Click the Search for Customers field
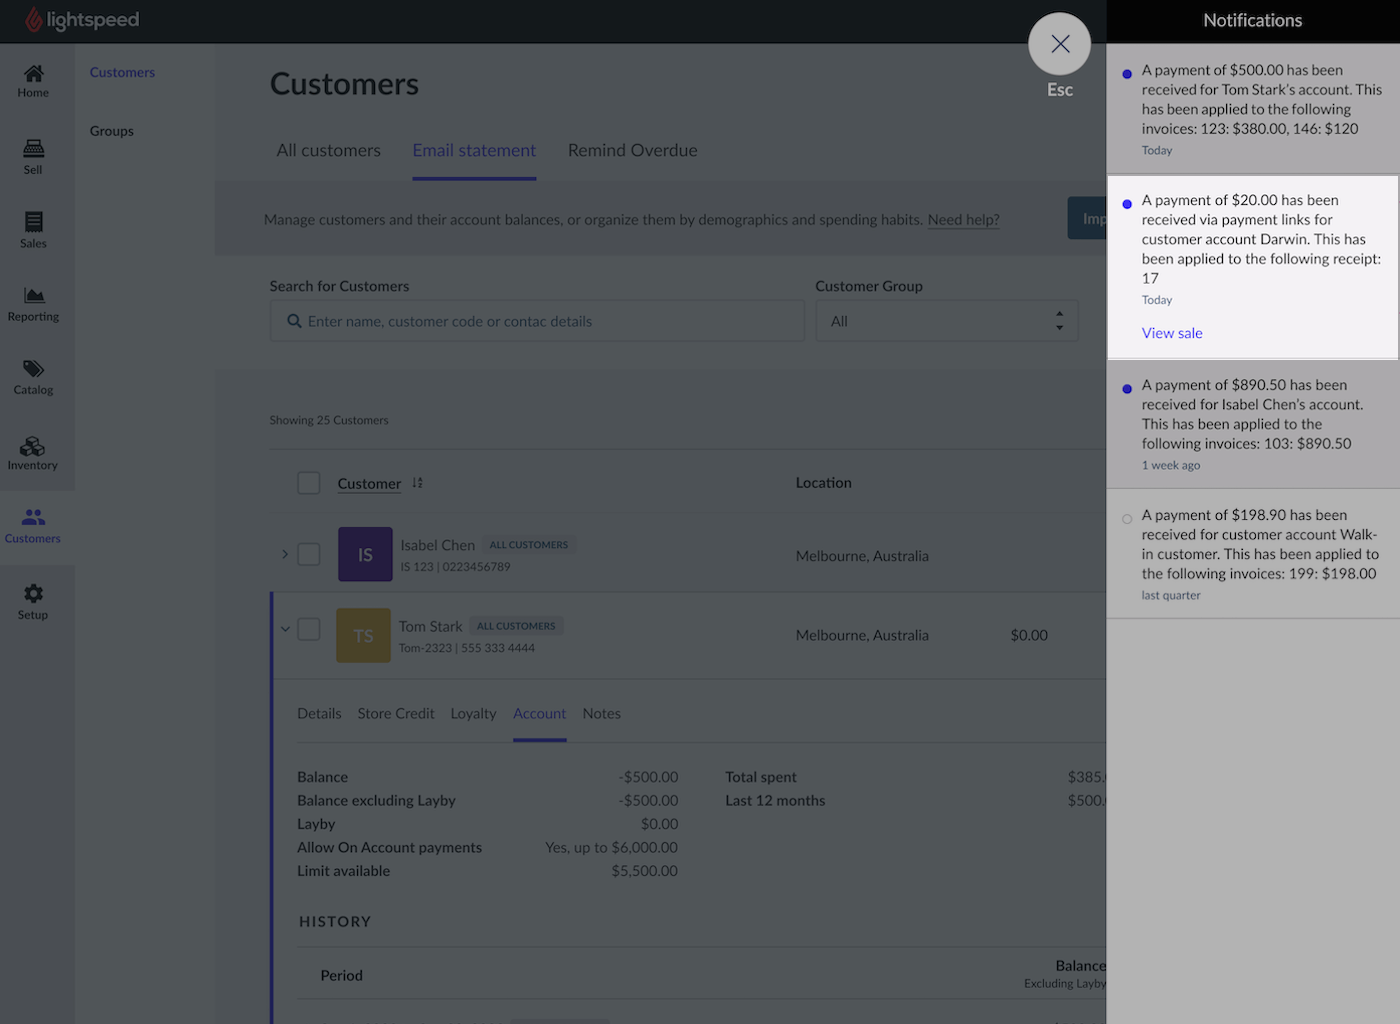Viewport: 1400px width, 1024px height. [x=537, y=321]
